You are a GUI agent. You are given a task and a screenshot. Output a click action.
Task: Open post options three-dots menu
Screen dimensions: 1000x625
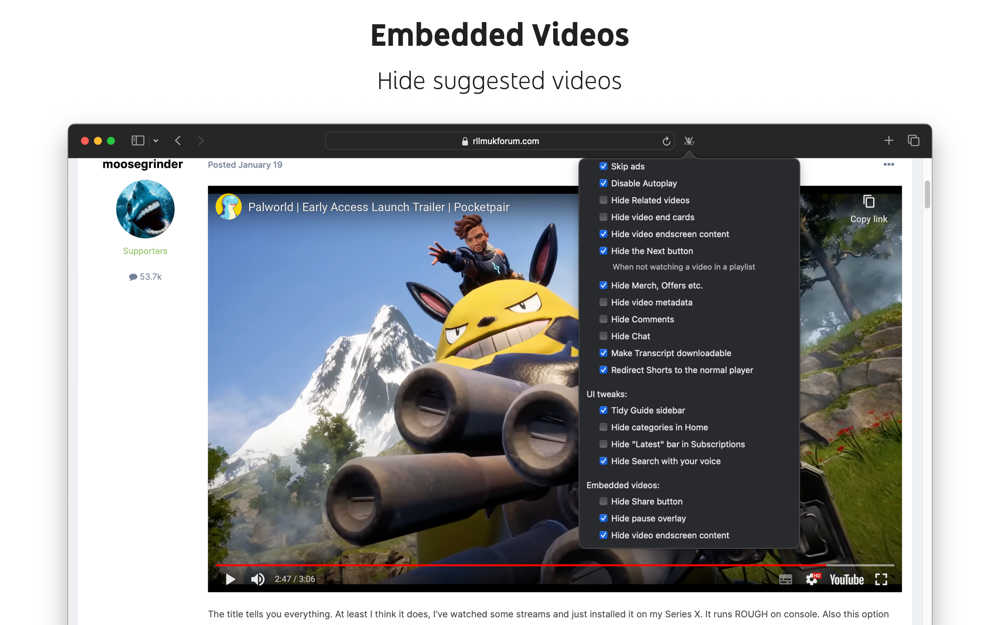pos(888,165)
